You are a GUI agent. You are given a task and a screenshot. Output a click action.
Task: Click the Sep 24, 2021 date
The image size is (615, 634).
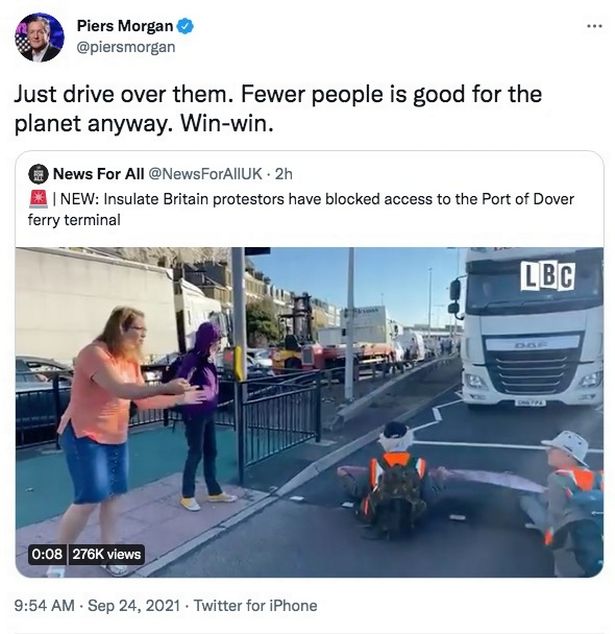[134, 606]
